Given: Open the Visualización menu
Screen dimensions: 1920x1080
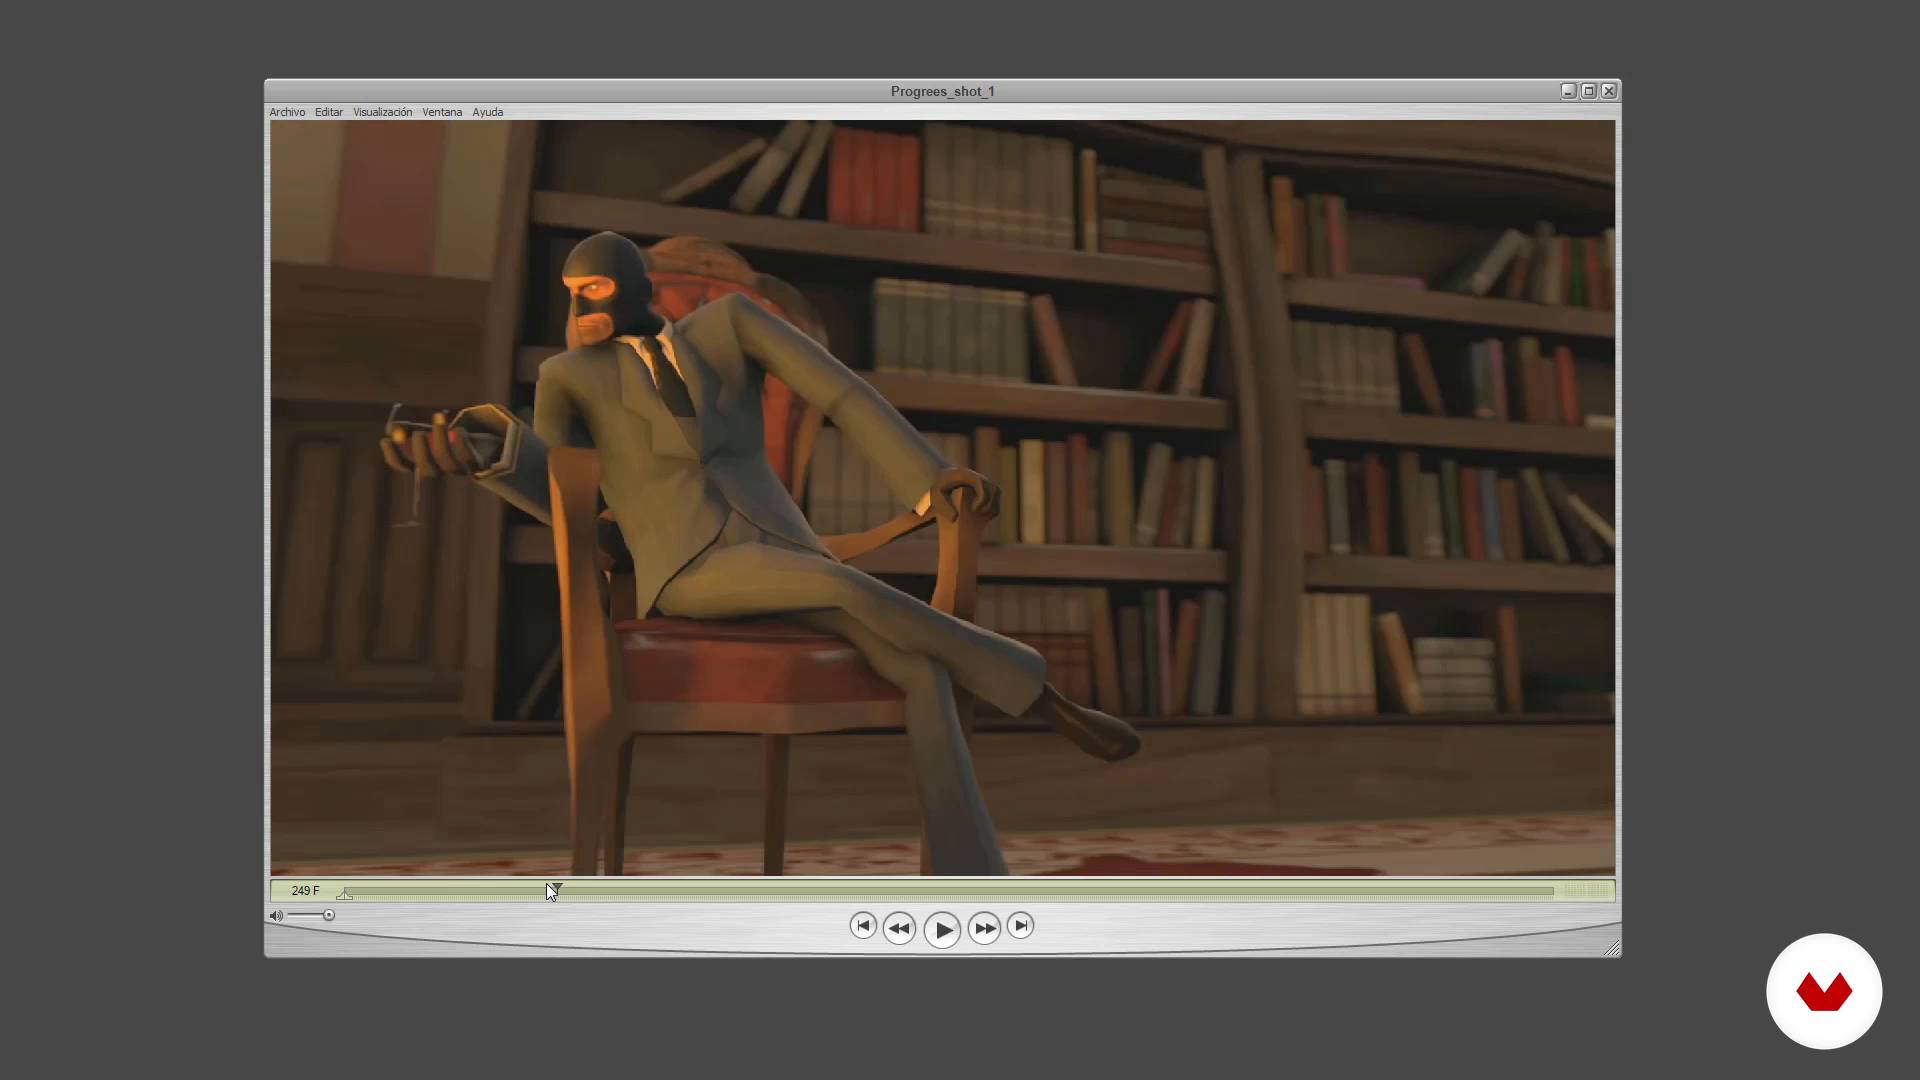Looking at the screenshot, I should (382, 112).
